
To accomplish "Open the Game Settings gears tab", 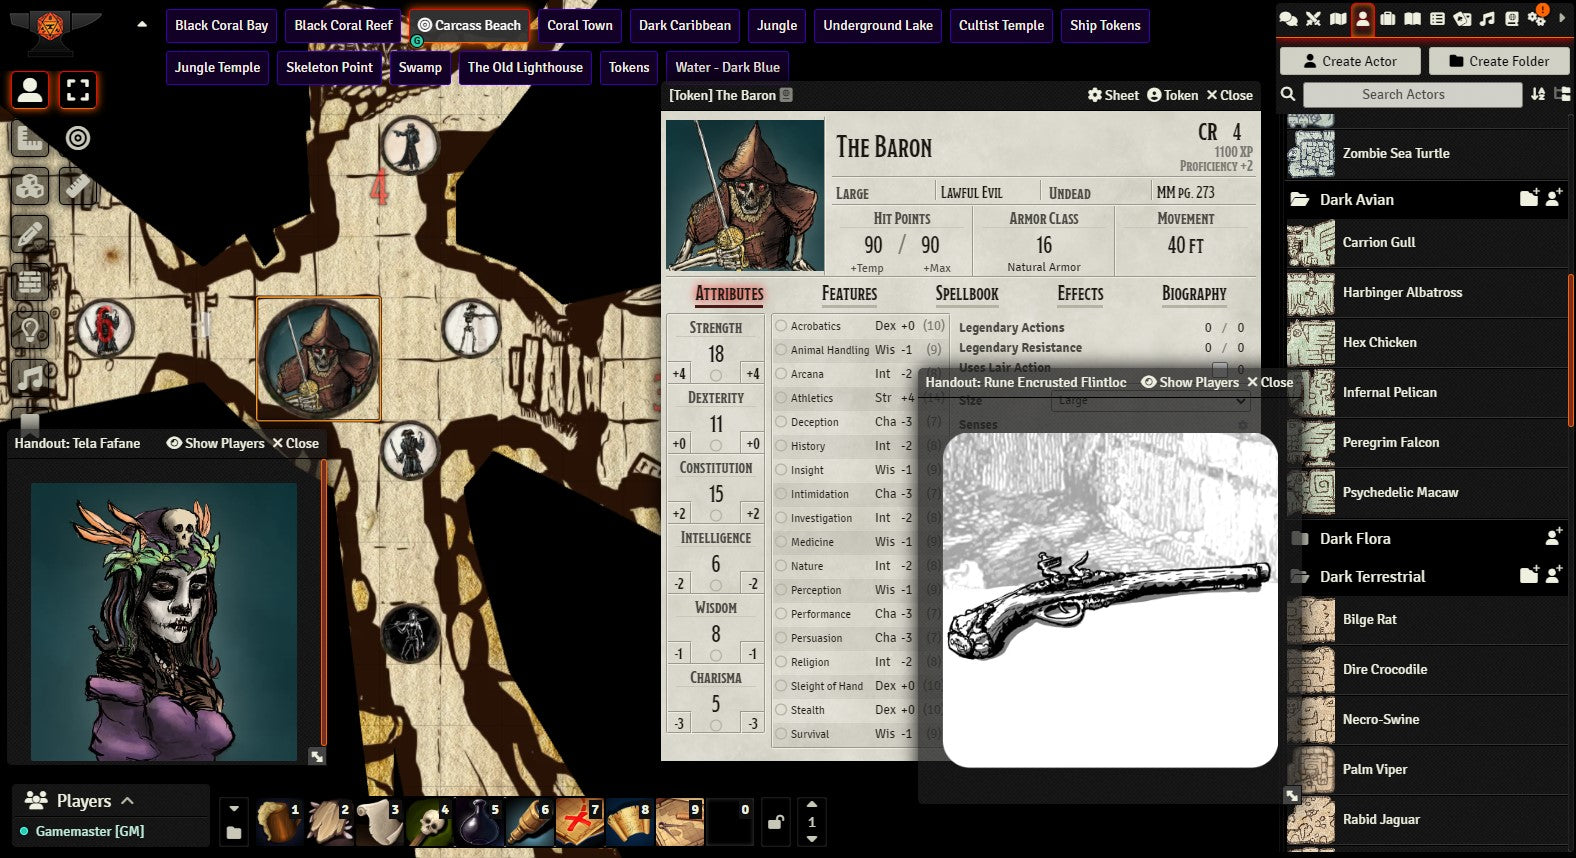I will click(x=1537, y=18).
